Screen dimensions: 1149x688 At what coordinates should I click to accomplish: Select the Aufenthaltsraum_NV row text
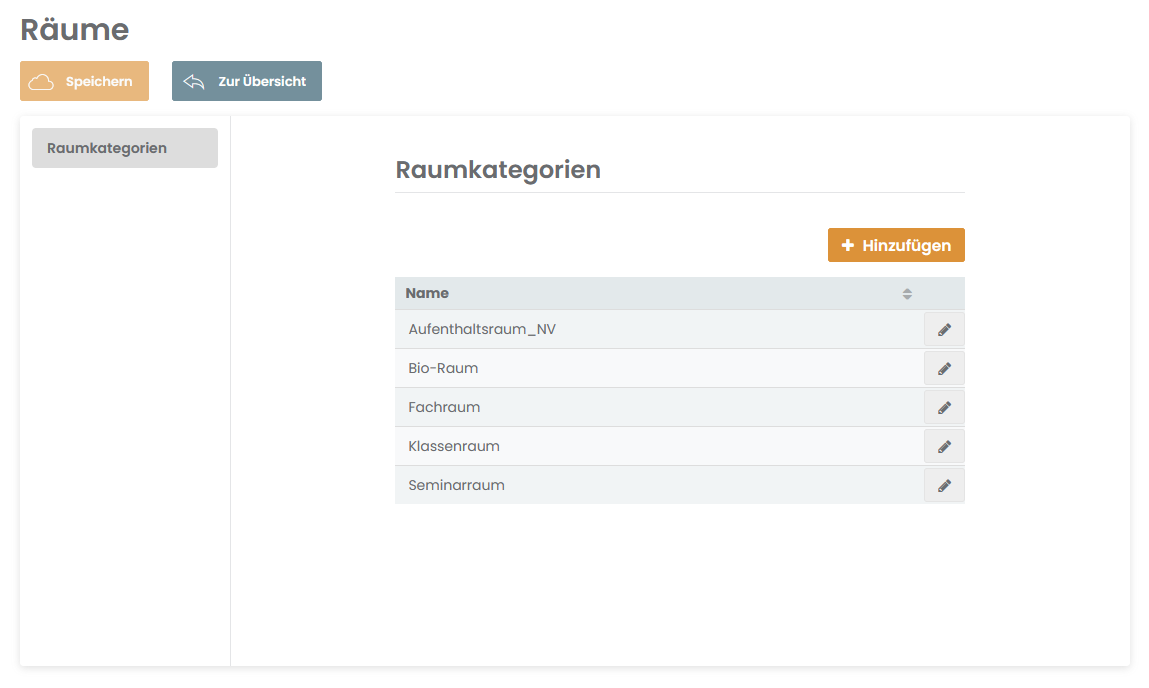point(482,330)
